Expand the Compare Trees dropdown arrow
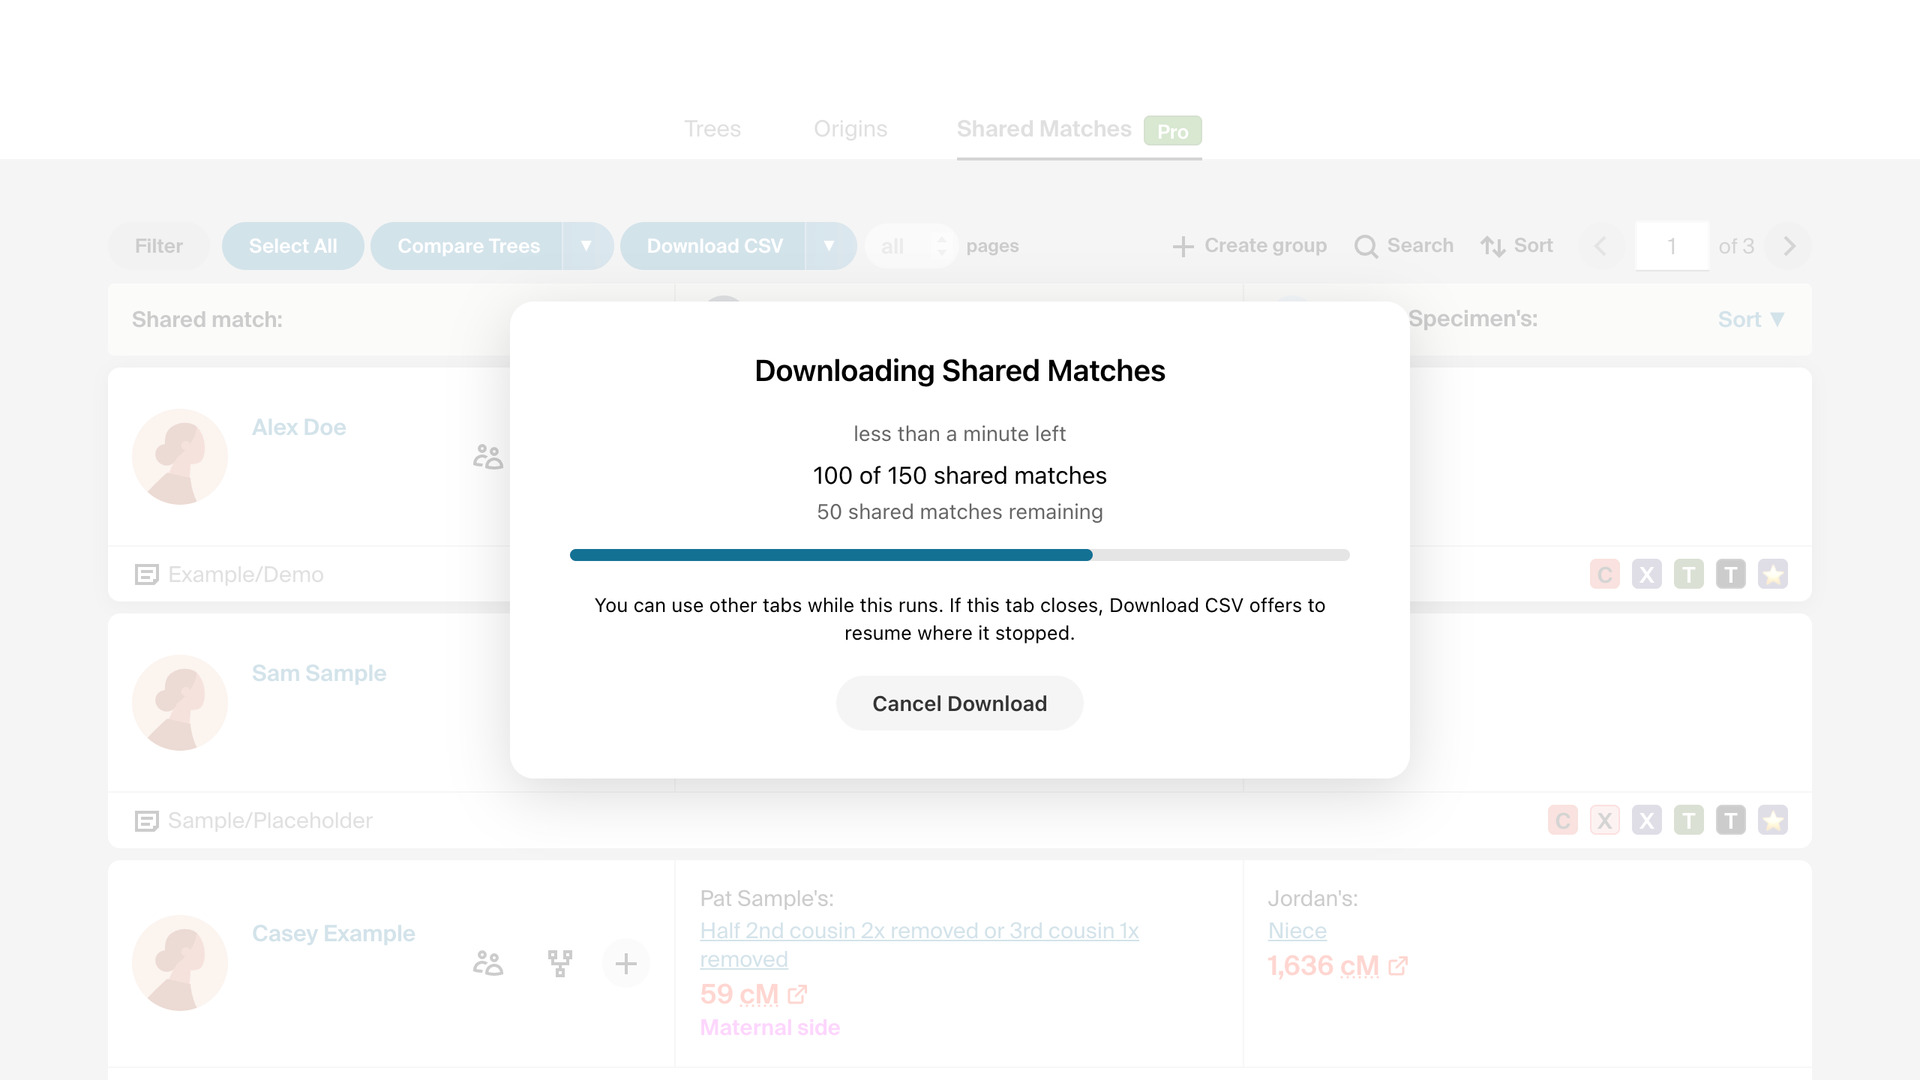The width and height of the screenshot is (1920, 1080). click(x=587, y=246)
